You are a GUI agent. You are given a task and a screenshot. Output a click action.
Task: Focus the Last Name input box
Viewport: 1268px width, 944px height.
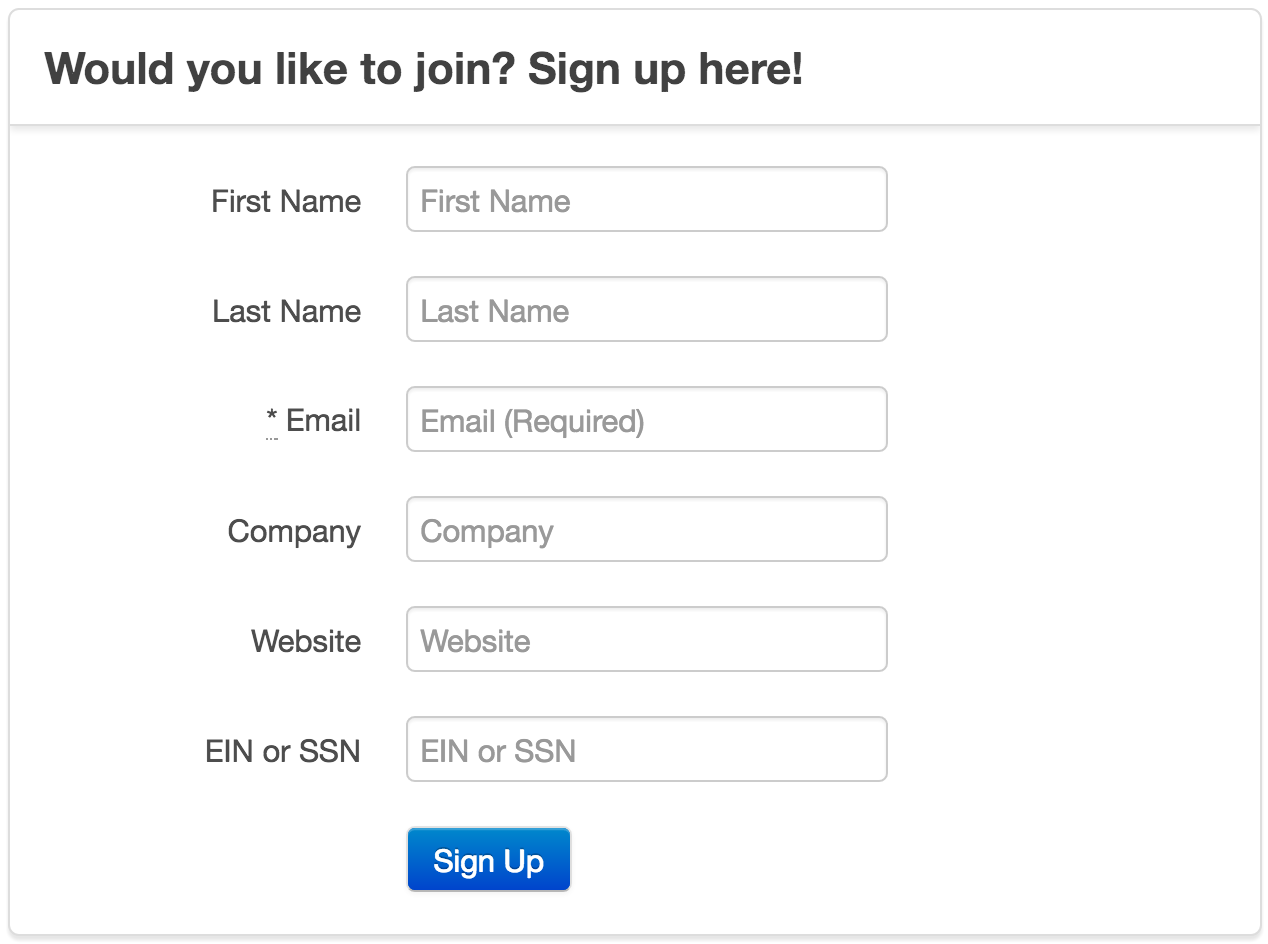click(x=646, y=310)
